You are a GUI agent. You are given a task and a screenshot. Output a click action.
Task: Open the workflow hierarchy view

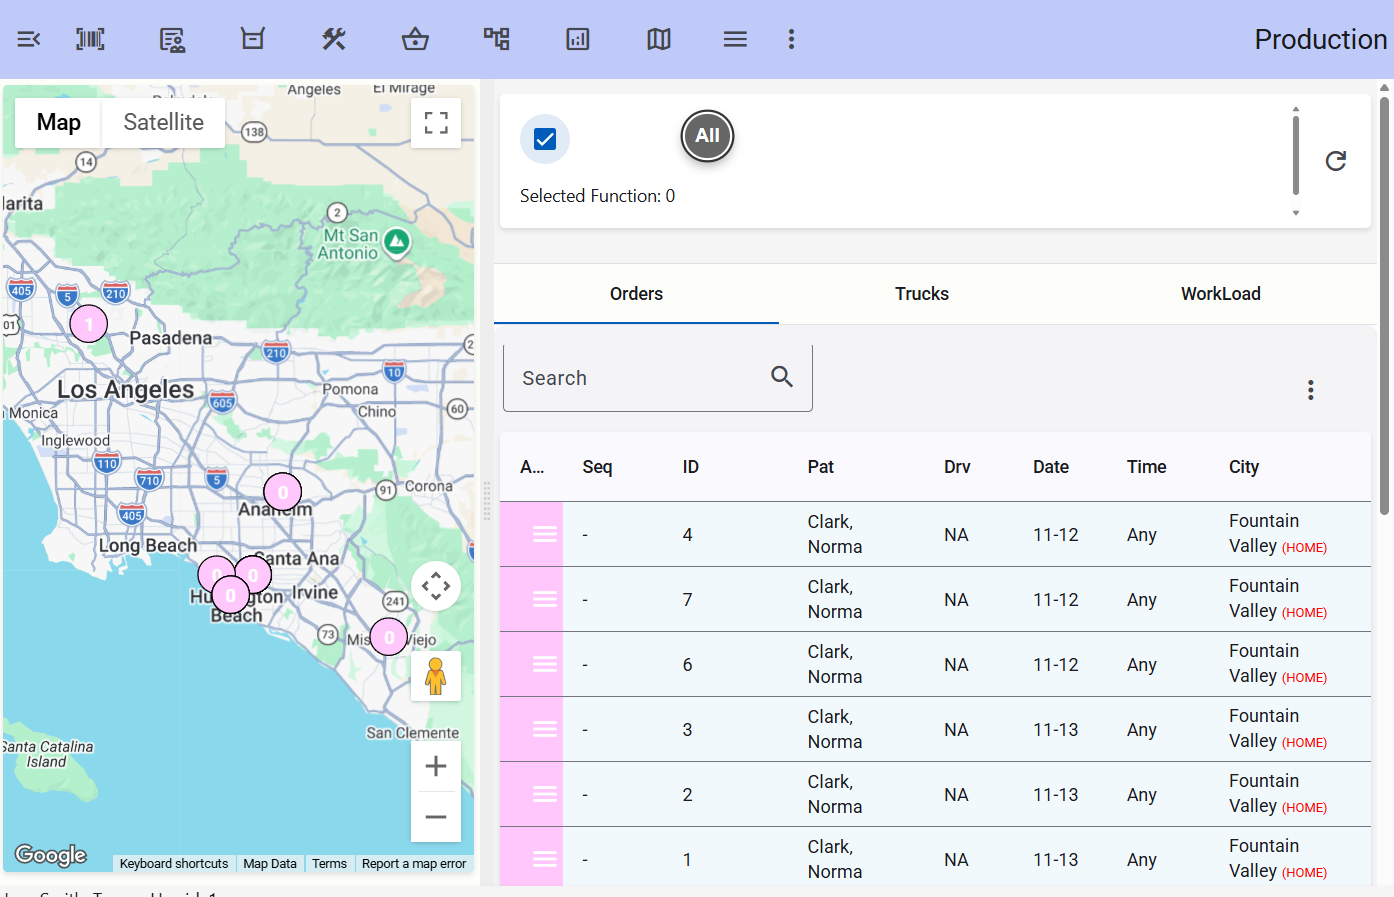point(496,39)
